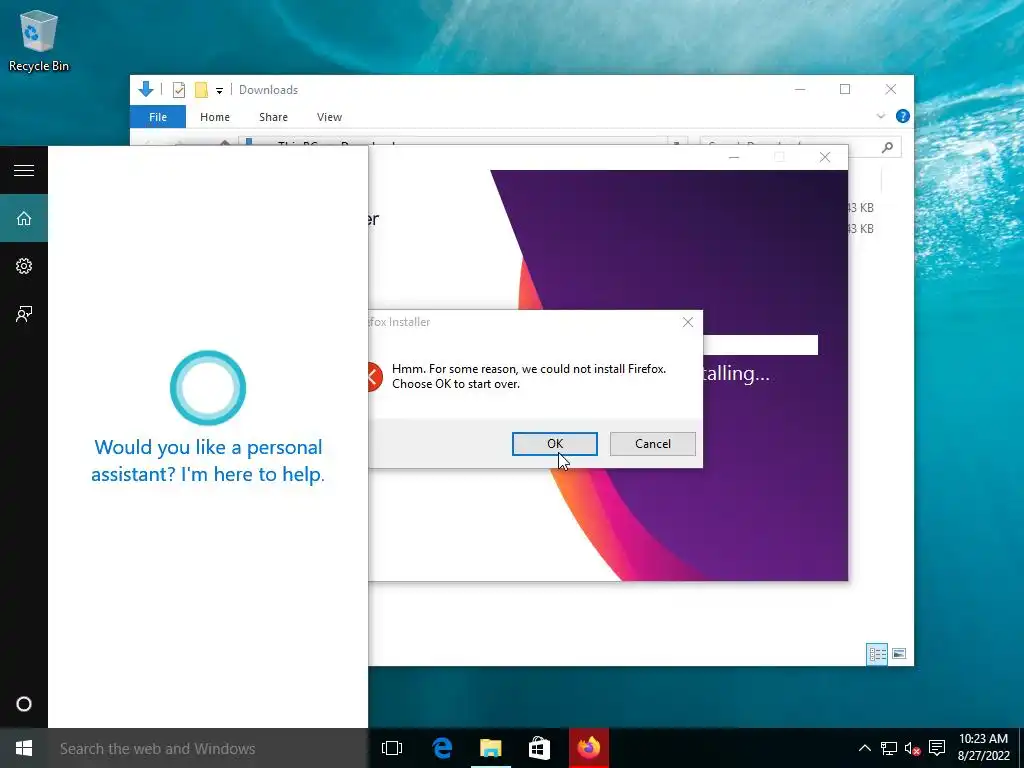The width and height of the screenshot is (1024, 768).
Task: Click the New Folder quick access icon
Action: tap(201, 90)
